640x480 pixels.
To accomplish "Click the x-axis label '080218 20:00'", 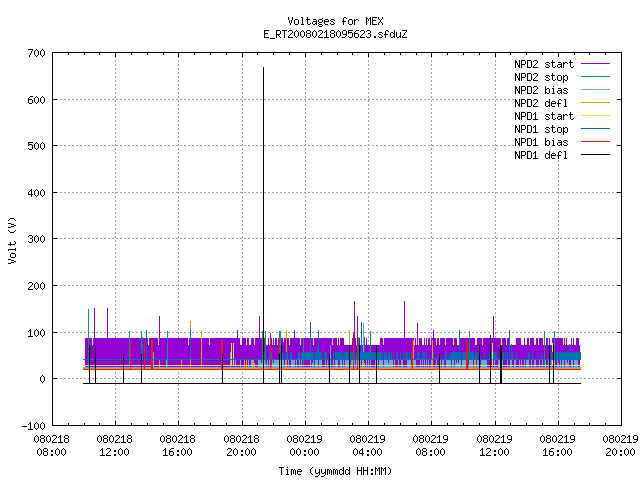I will tap(242, 446).
